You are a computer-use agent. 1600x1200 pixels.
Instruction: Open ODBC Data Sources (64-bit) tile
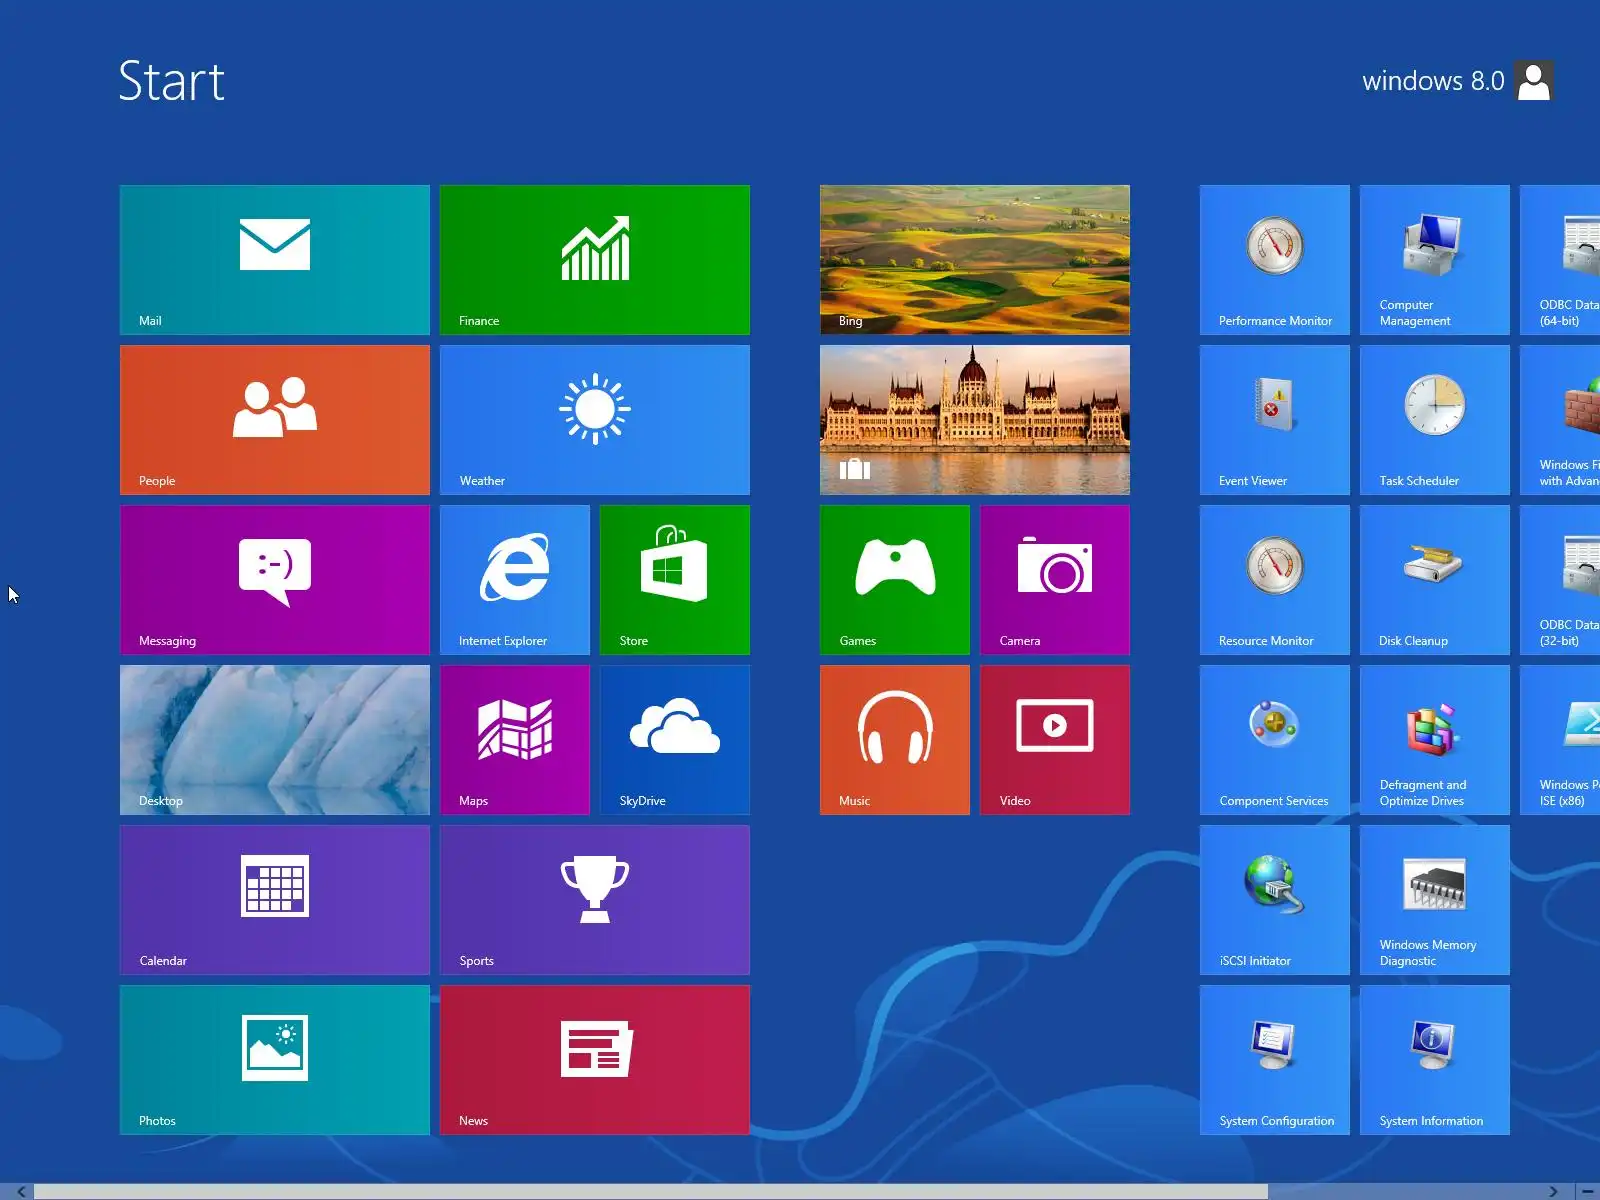coord(1560,260)
